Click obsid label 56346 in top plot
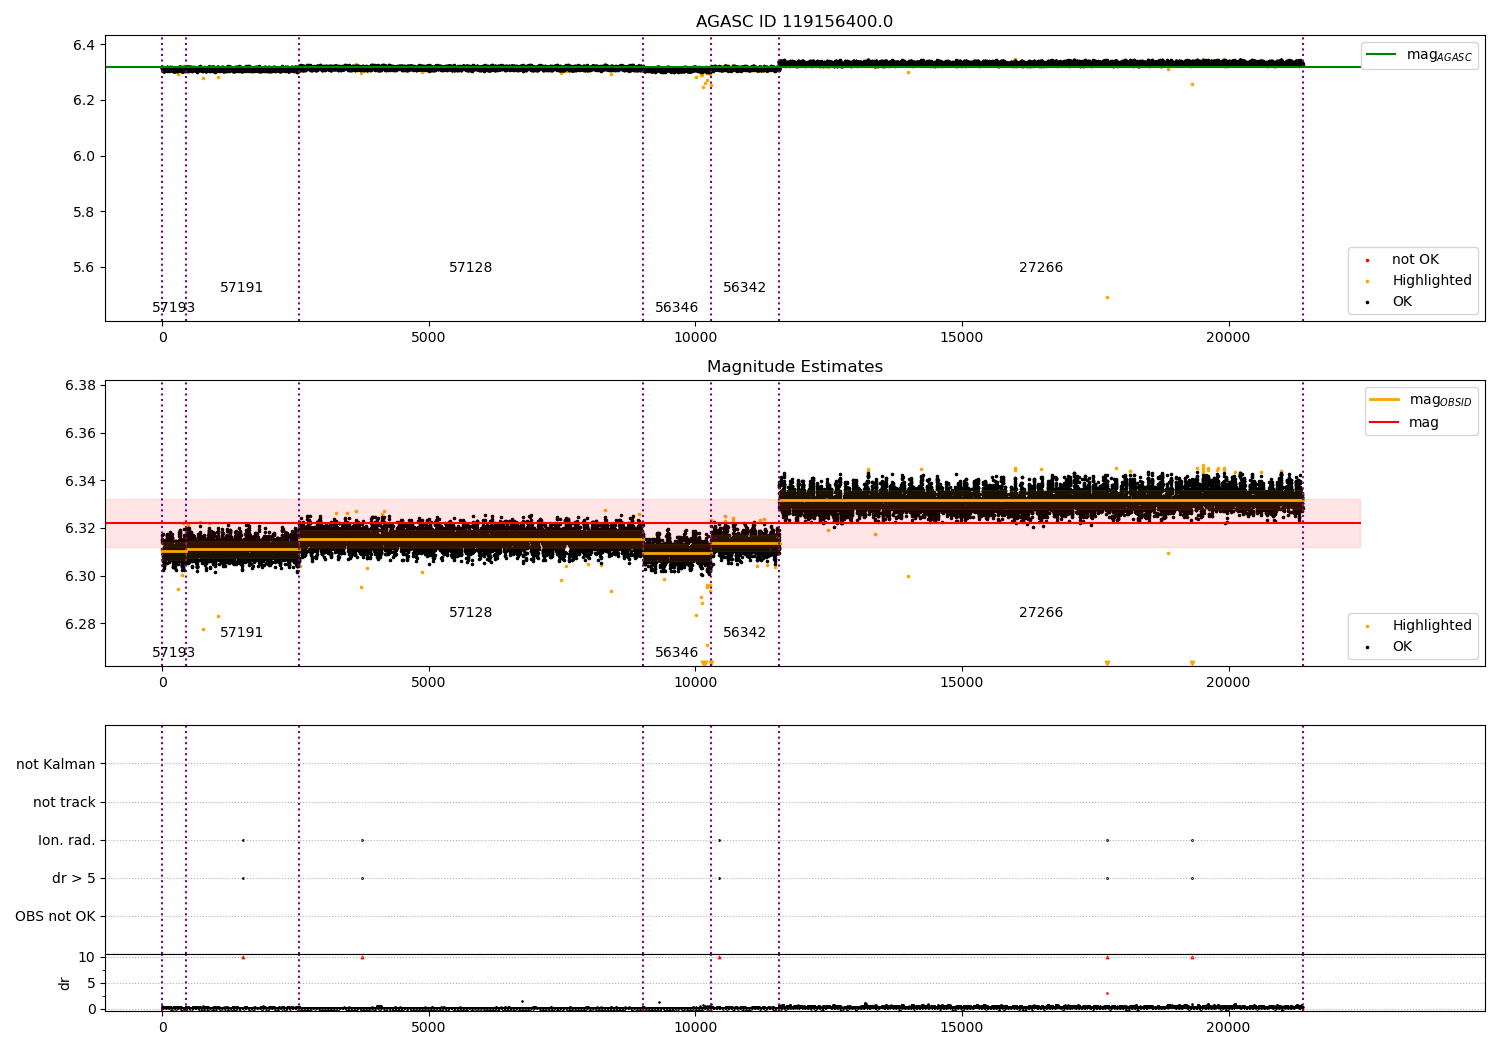Viewport: 1500px width, 1050px height. point(676,307)
